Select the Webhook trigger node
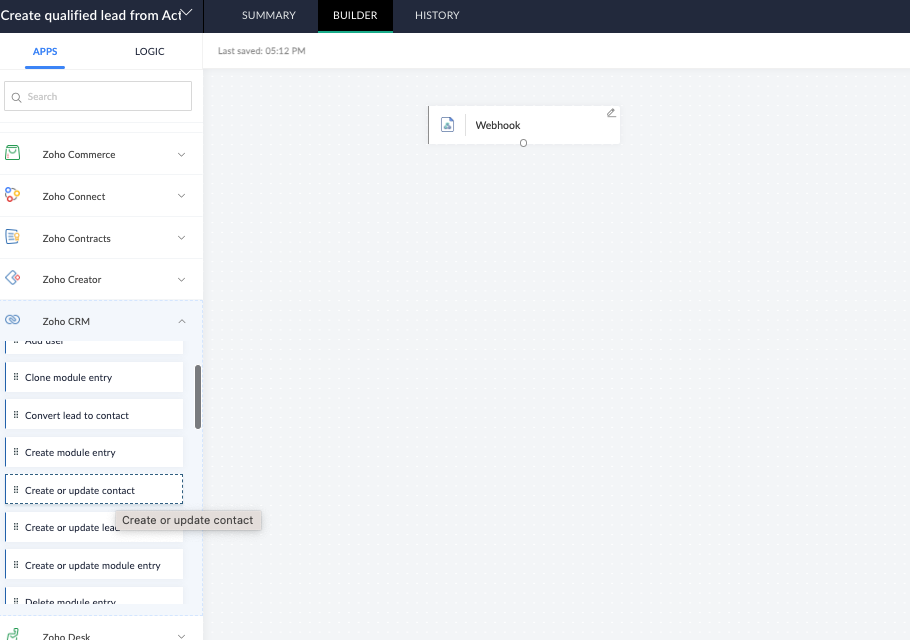Viewport: 910px width, 640px height. [x=524, y=125]
